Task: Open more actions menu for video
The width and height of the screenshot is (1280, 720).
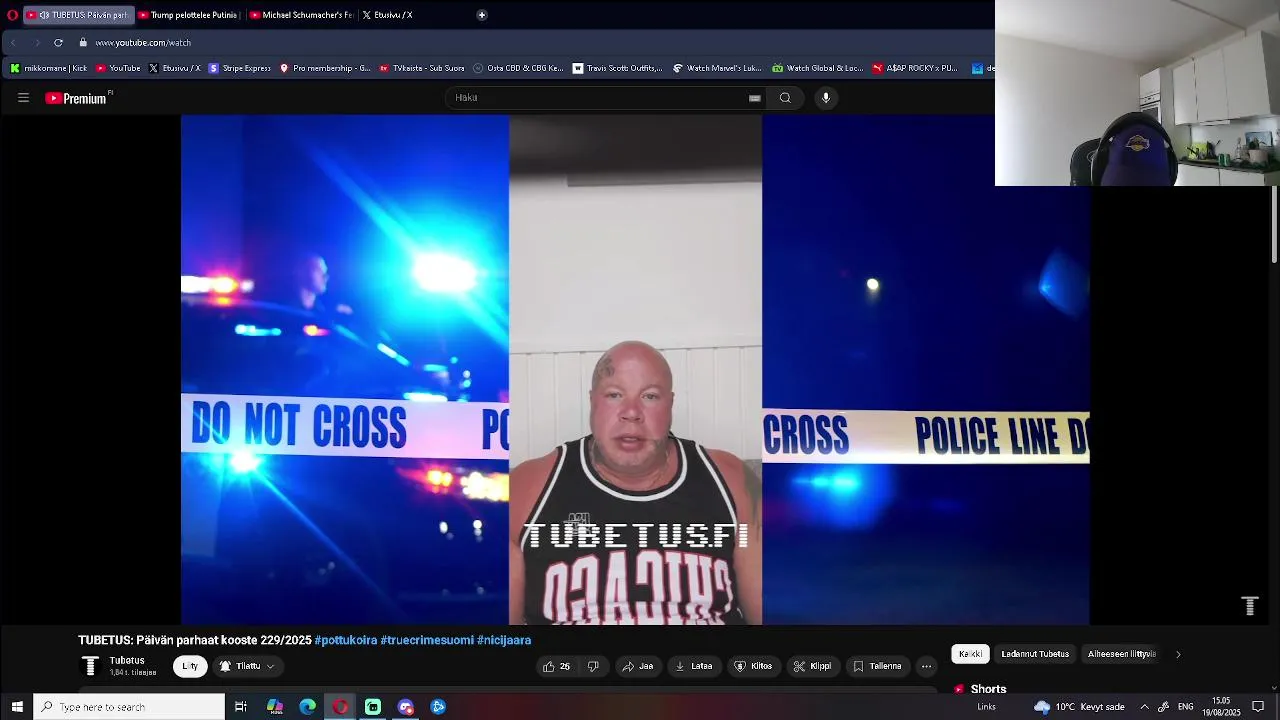Action: coord(927,666)
